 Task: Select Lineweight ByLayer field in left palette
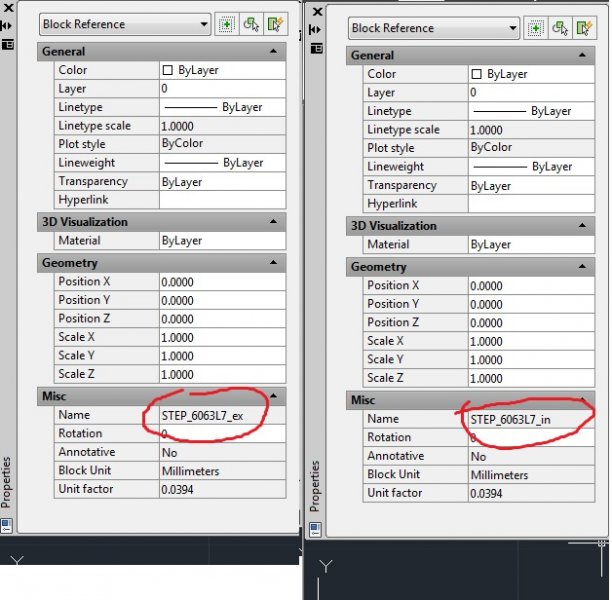tap(223, 162)
